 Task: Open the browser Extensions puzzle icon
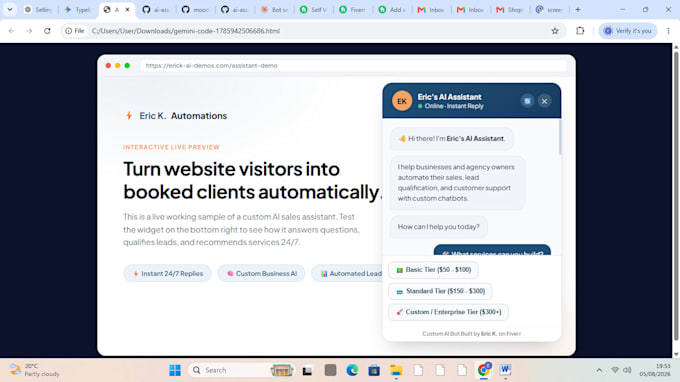[x=580, y=31]
